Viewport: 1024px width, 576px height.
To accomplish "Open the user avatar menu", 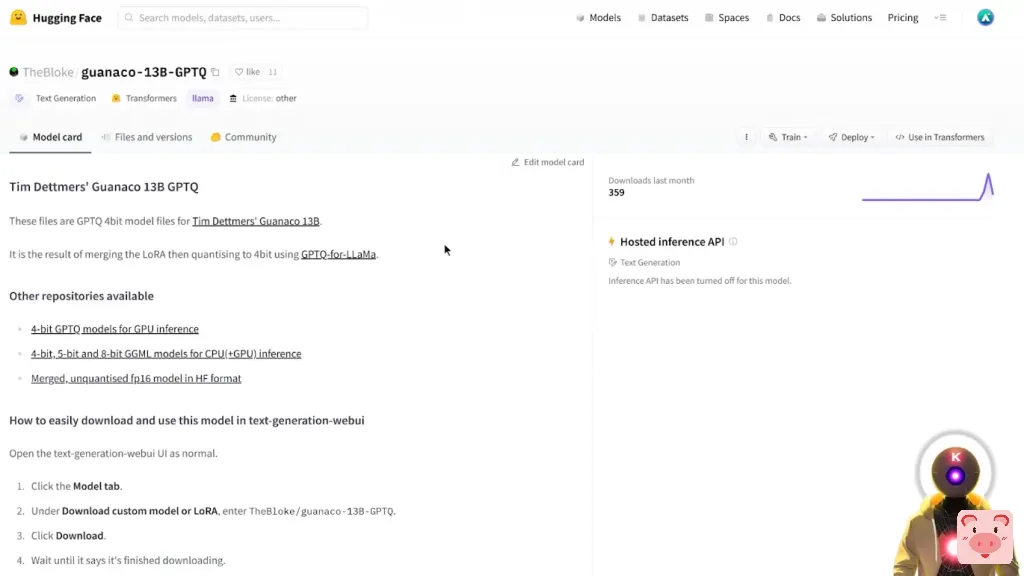I will [x=985, y=18].
